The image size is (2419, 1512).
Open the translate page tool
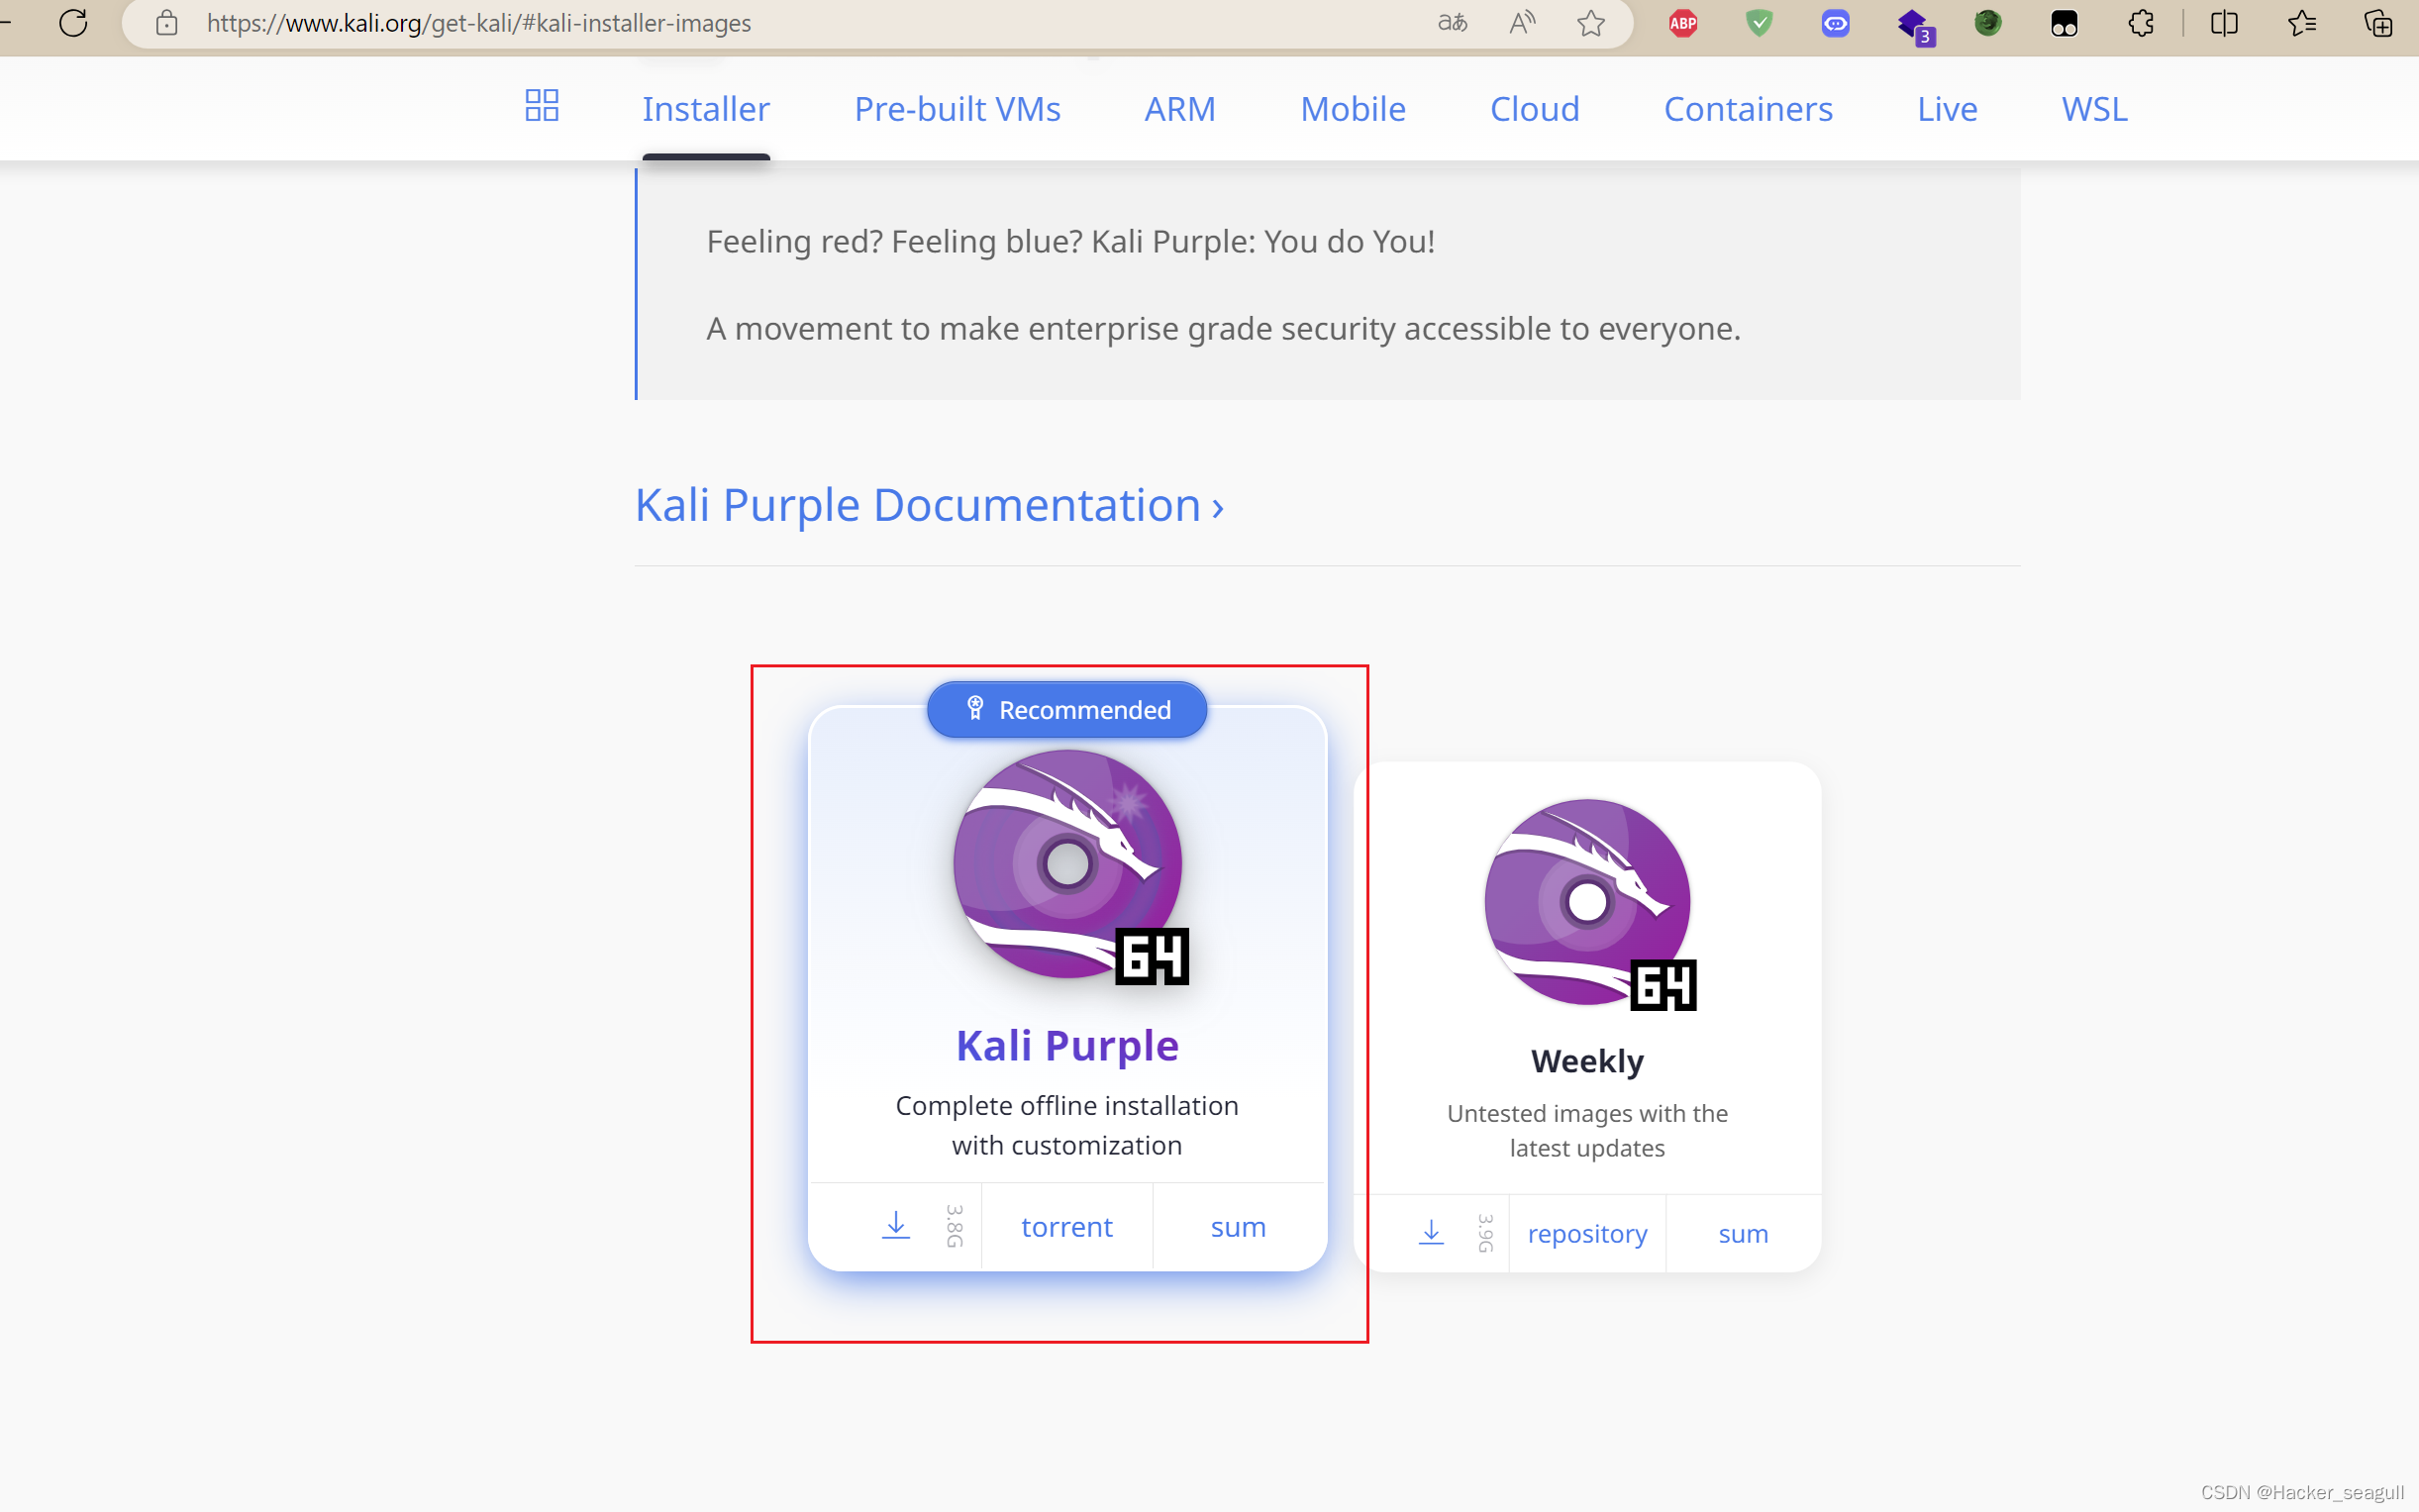pyautogui.click(x=1452, y=23)
